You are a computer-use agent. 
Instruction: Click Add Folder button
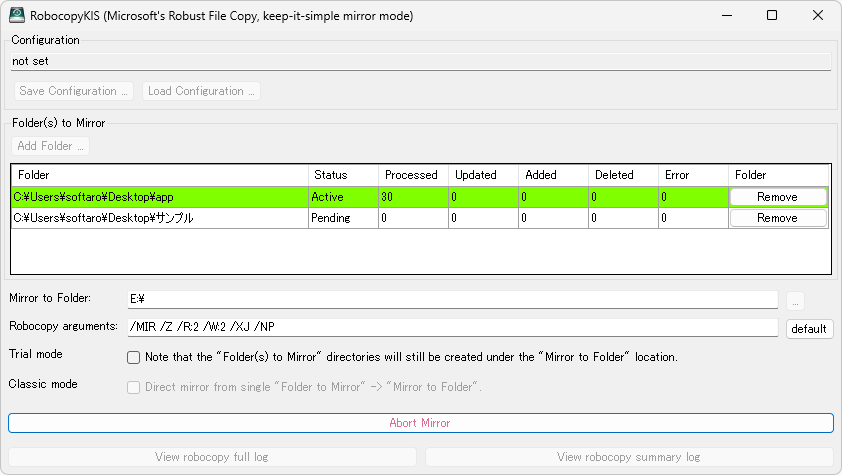[x=51, y=146]
